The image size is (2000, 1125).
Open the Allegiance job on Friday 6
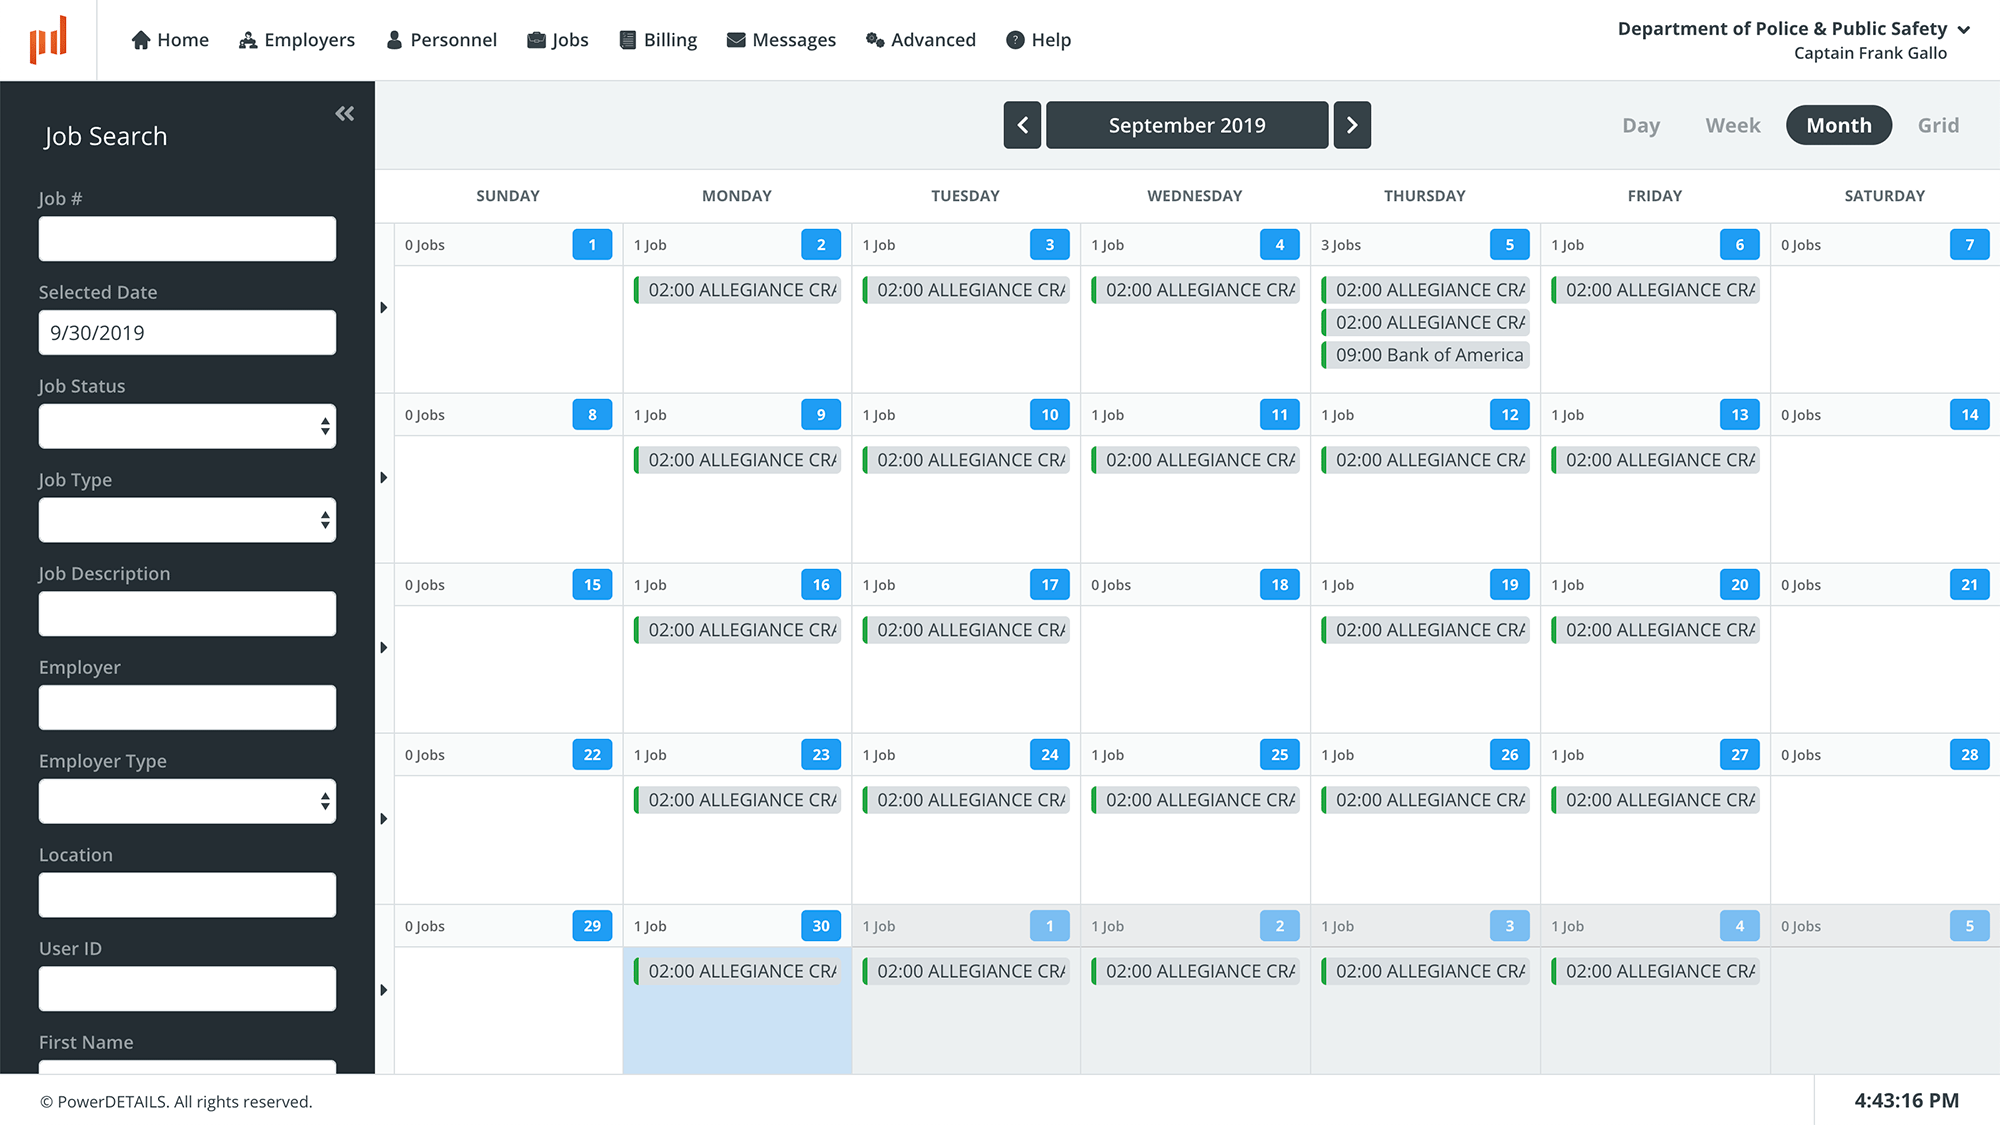point(1655,290)
